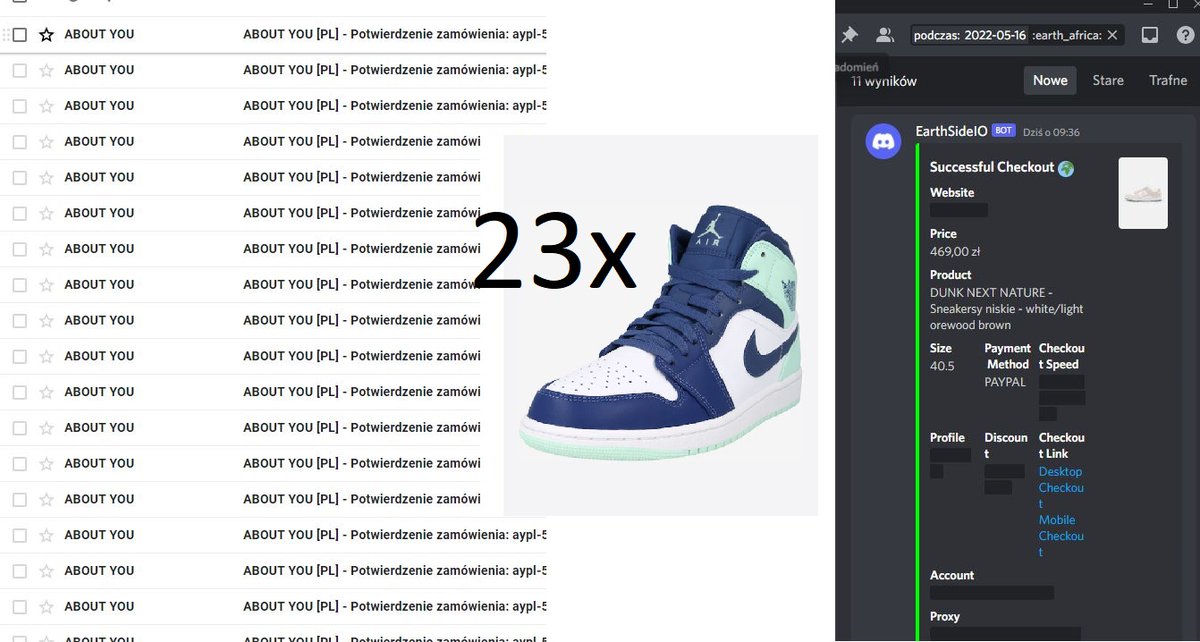Screen dimensions: 1200x642
Task: Clear the Discord search with the X
Action: point(1113,35)
